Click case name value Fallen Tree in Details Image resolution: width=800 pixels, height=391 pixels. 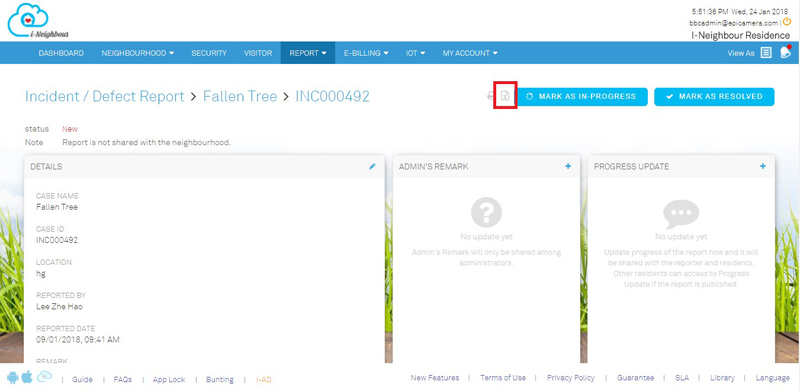coord(57,207)
